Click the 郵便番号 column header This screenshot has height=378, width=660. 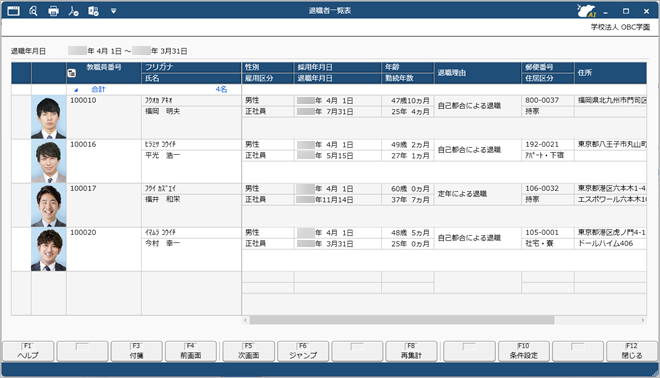(x=548, y=67)
